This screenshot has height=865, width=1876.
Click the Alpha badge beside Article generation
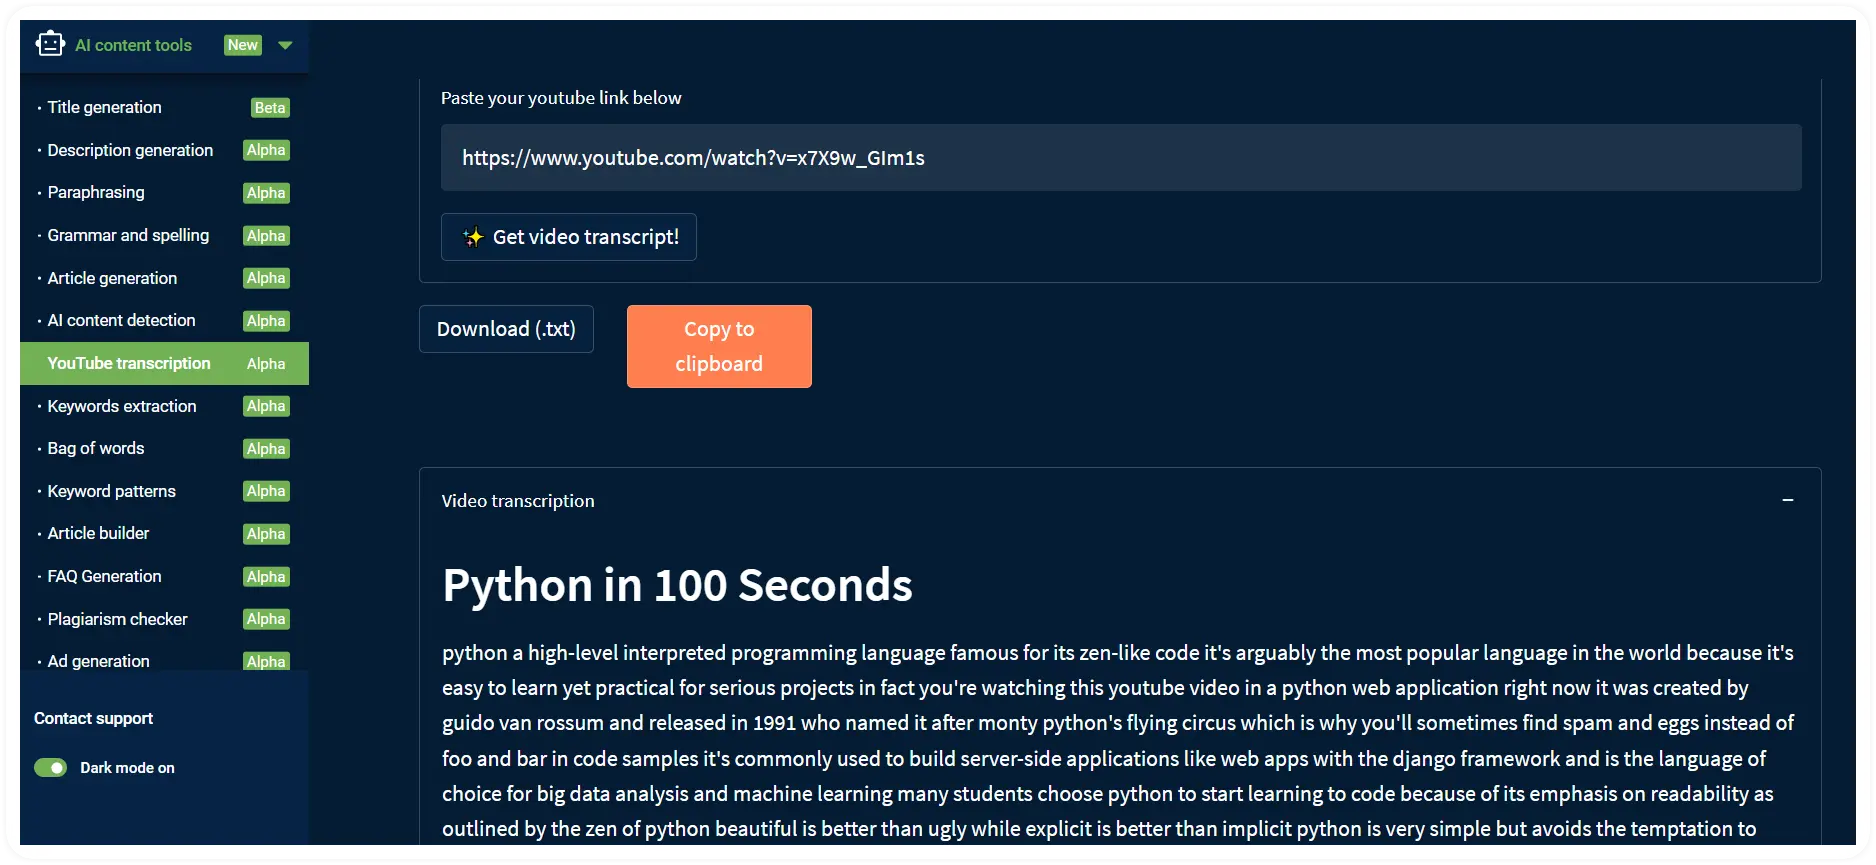(266, 278)
